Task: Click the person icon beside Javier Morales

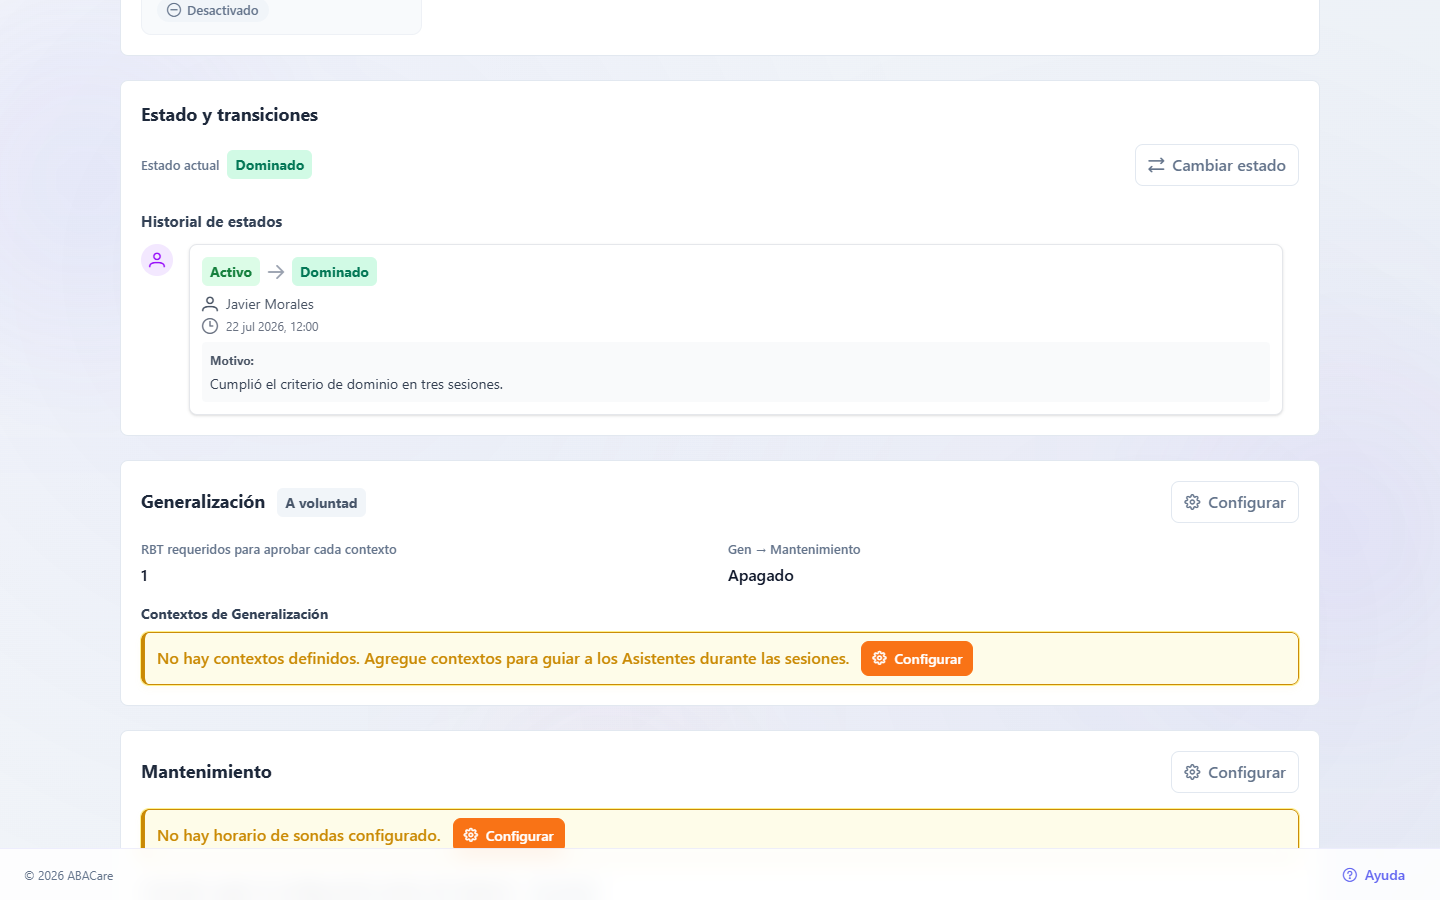Action: click(210, 304)
